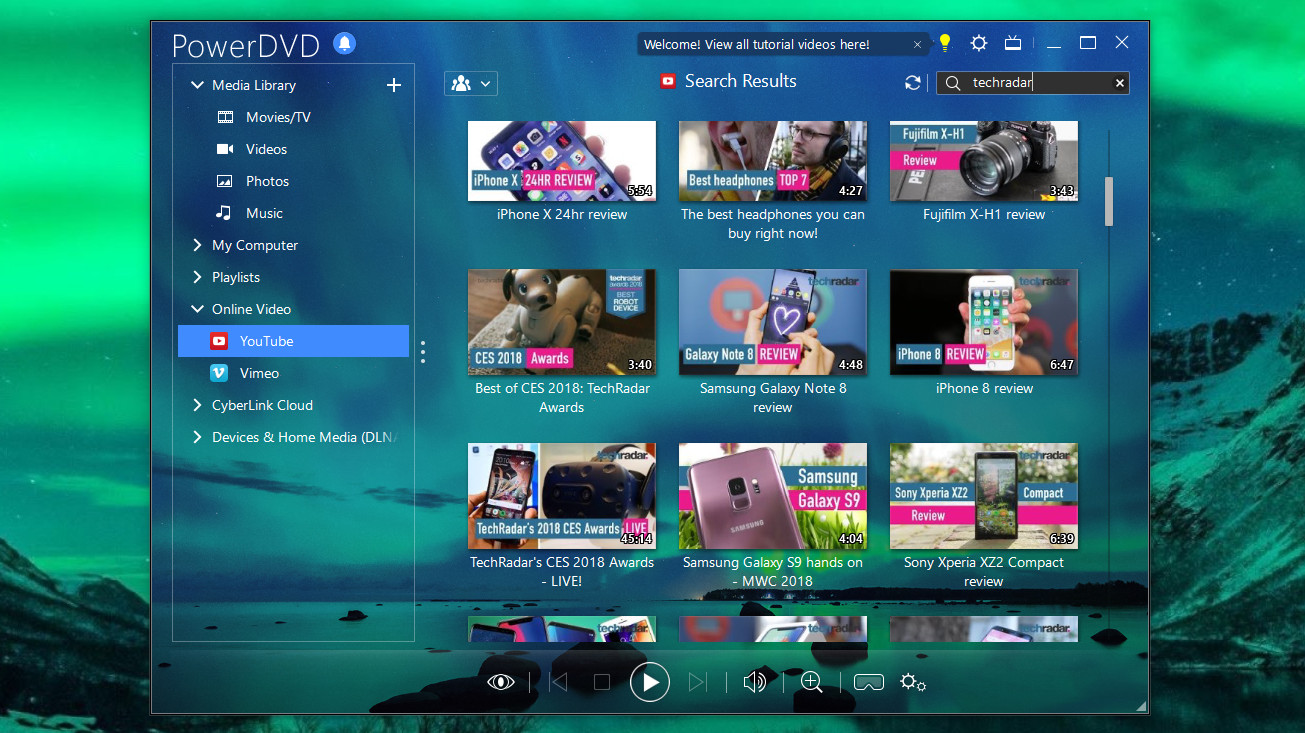
Task: Click the yellow lightbulb tips icon
Action: tap(944, 43)
